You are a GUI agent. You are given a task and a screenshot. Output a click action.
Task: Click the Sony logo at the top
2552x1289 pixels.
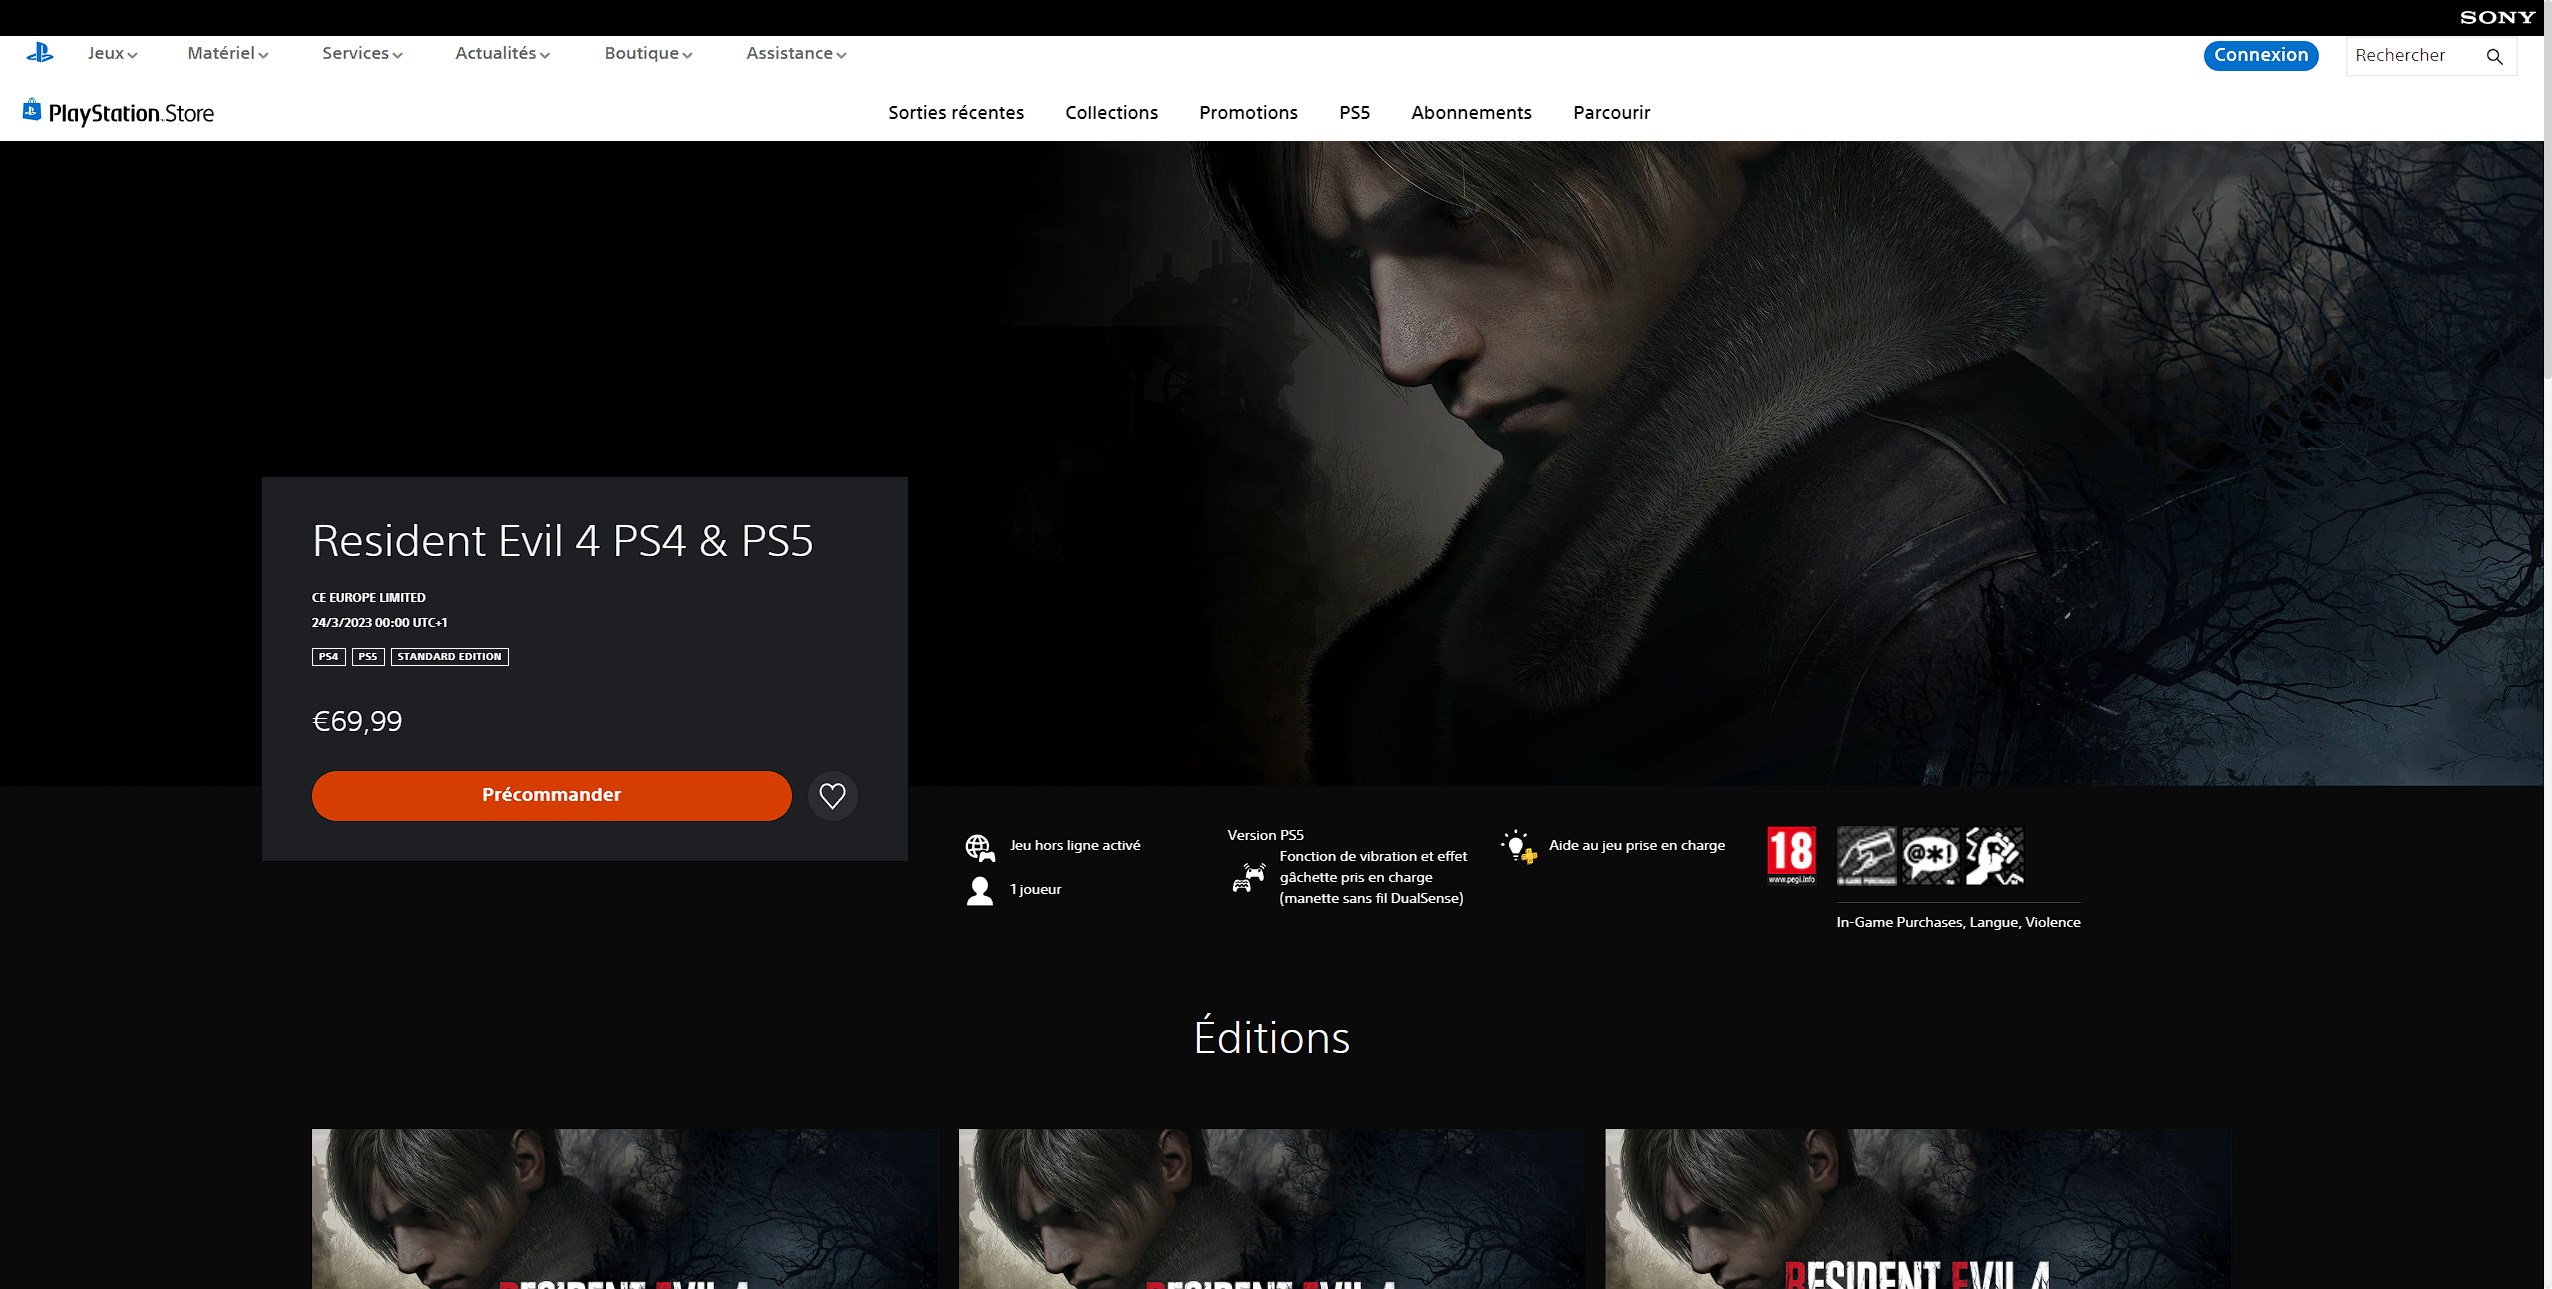coord(2497,15)
